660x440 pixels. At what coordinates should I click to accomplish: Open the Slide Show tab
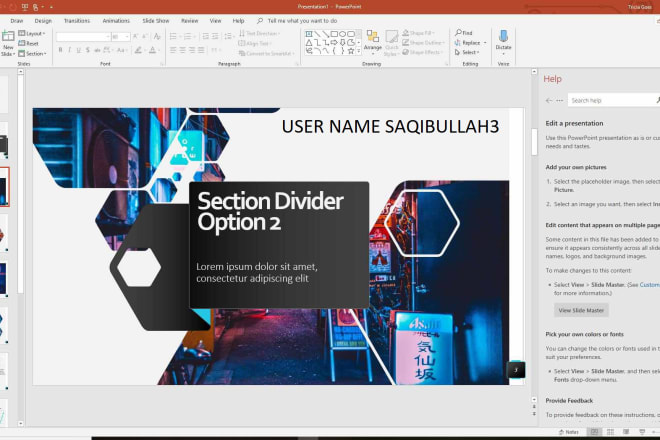(155, 21)
